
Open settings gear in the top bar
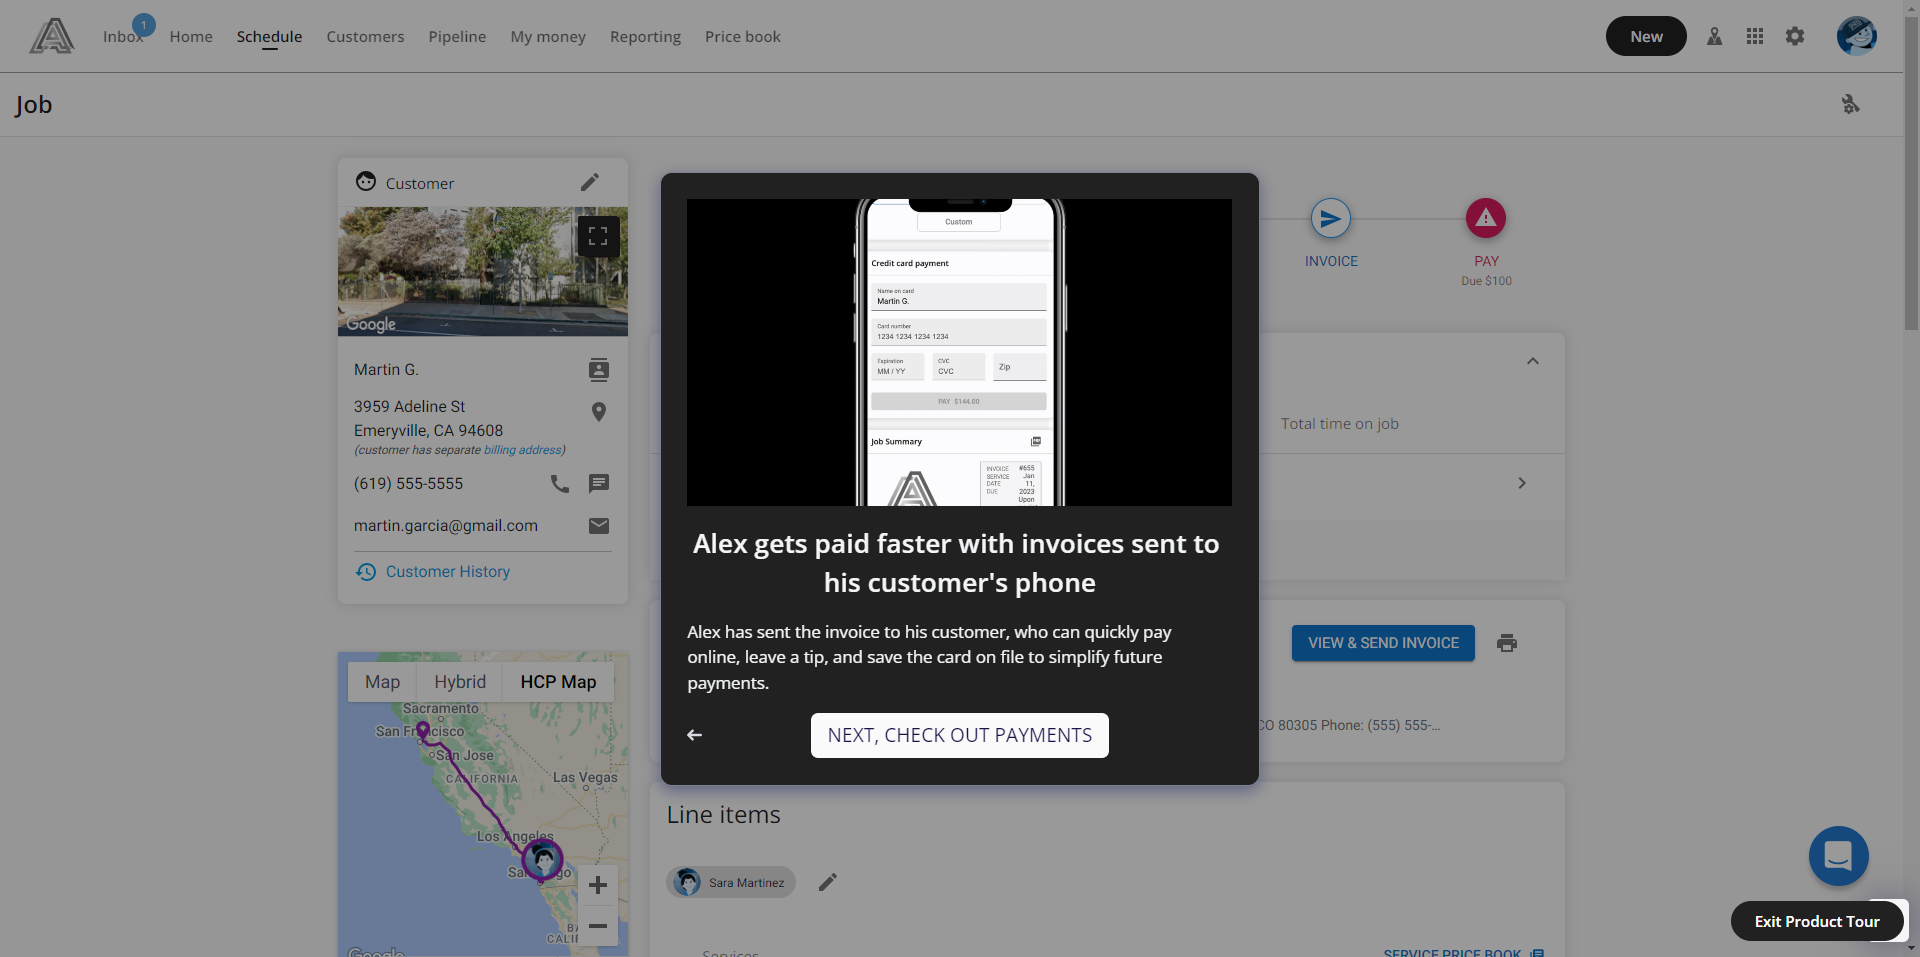tap(1795, 37)
